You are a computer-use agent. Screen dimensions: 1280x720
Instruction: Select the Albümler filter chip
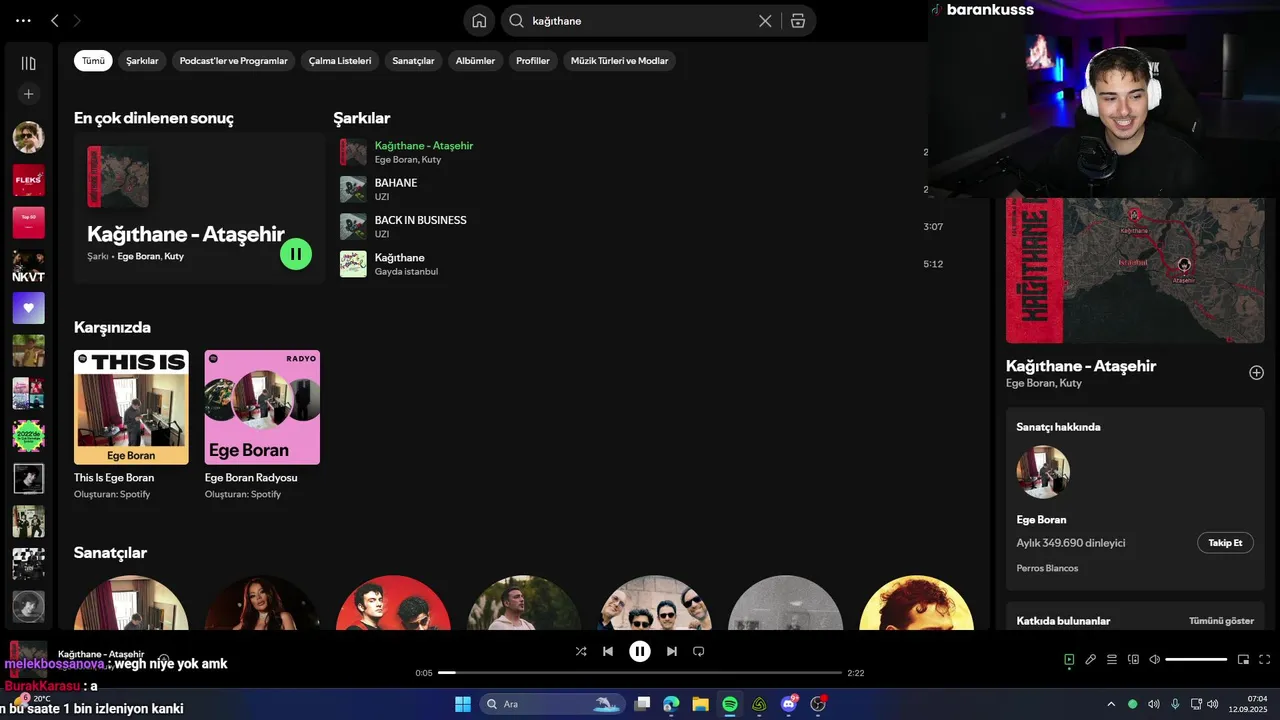coord(475,61)
